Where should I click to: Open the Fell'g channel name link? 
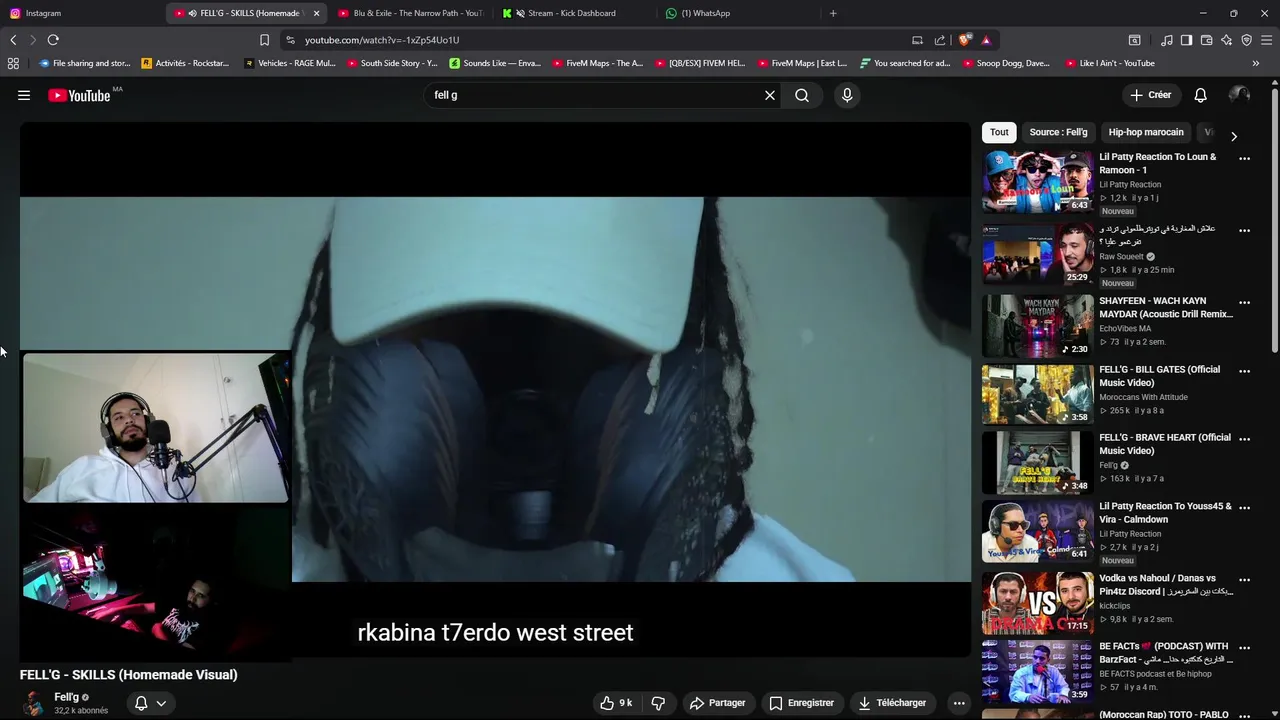tap(66, 697)
